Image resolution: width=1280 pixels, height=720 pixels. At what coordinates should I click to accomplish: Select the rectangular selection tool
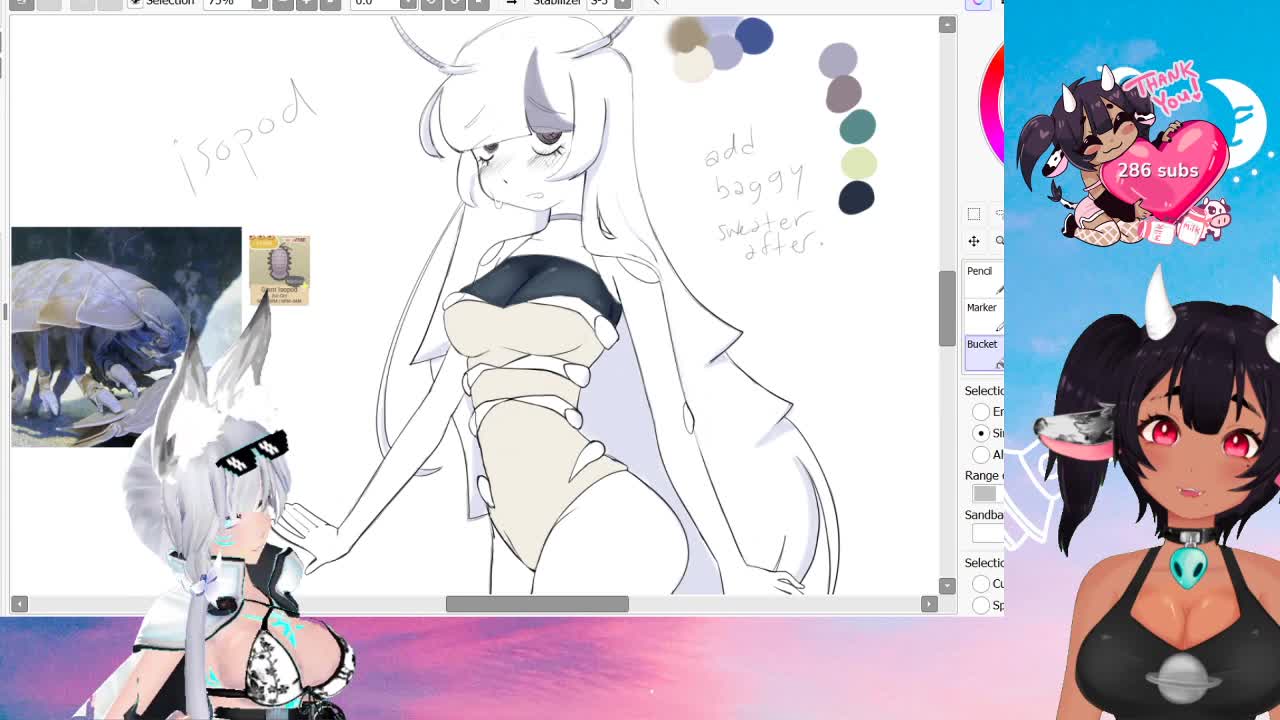tap(974, 214)
